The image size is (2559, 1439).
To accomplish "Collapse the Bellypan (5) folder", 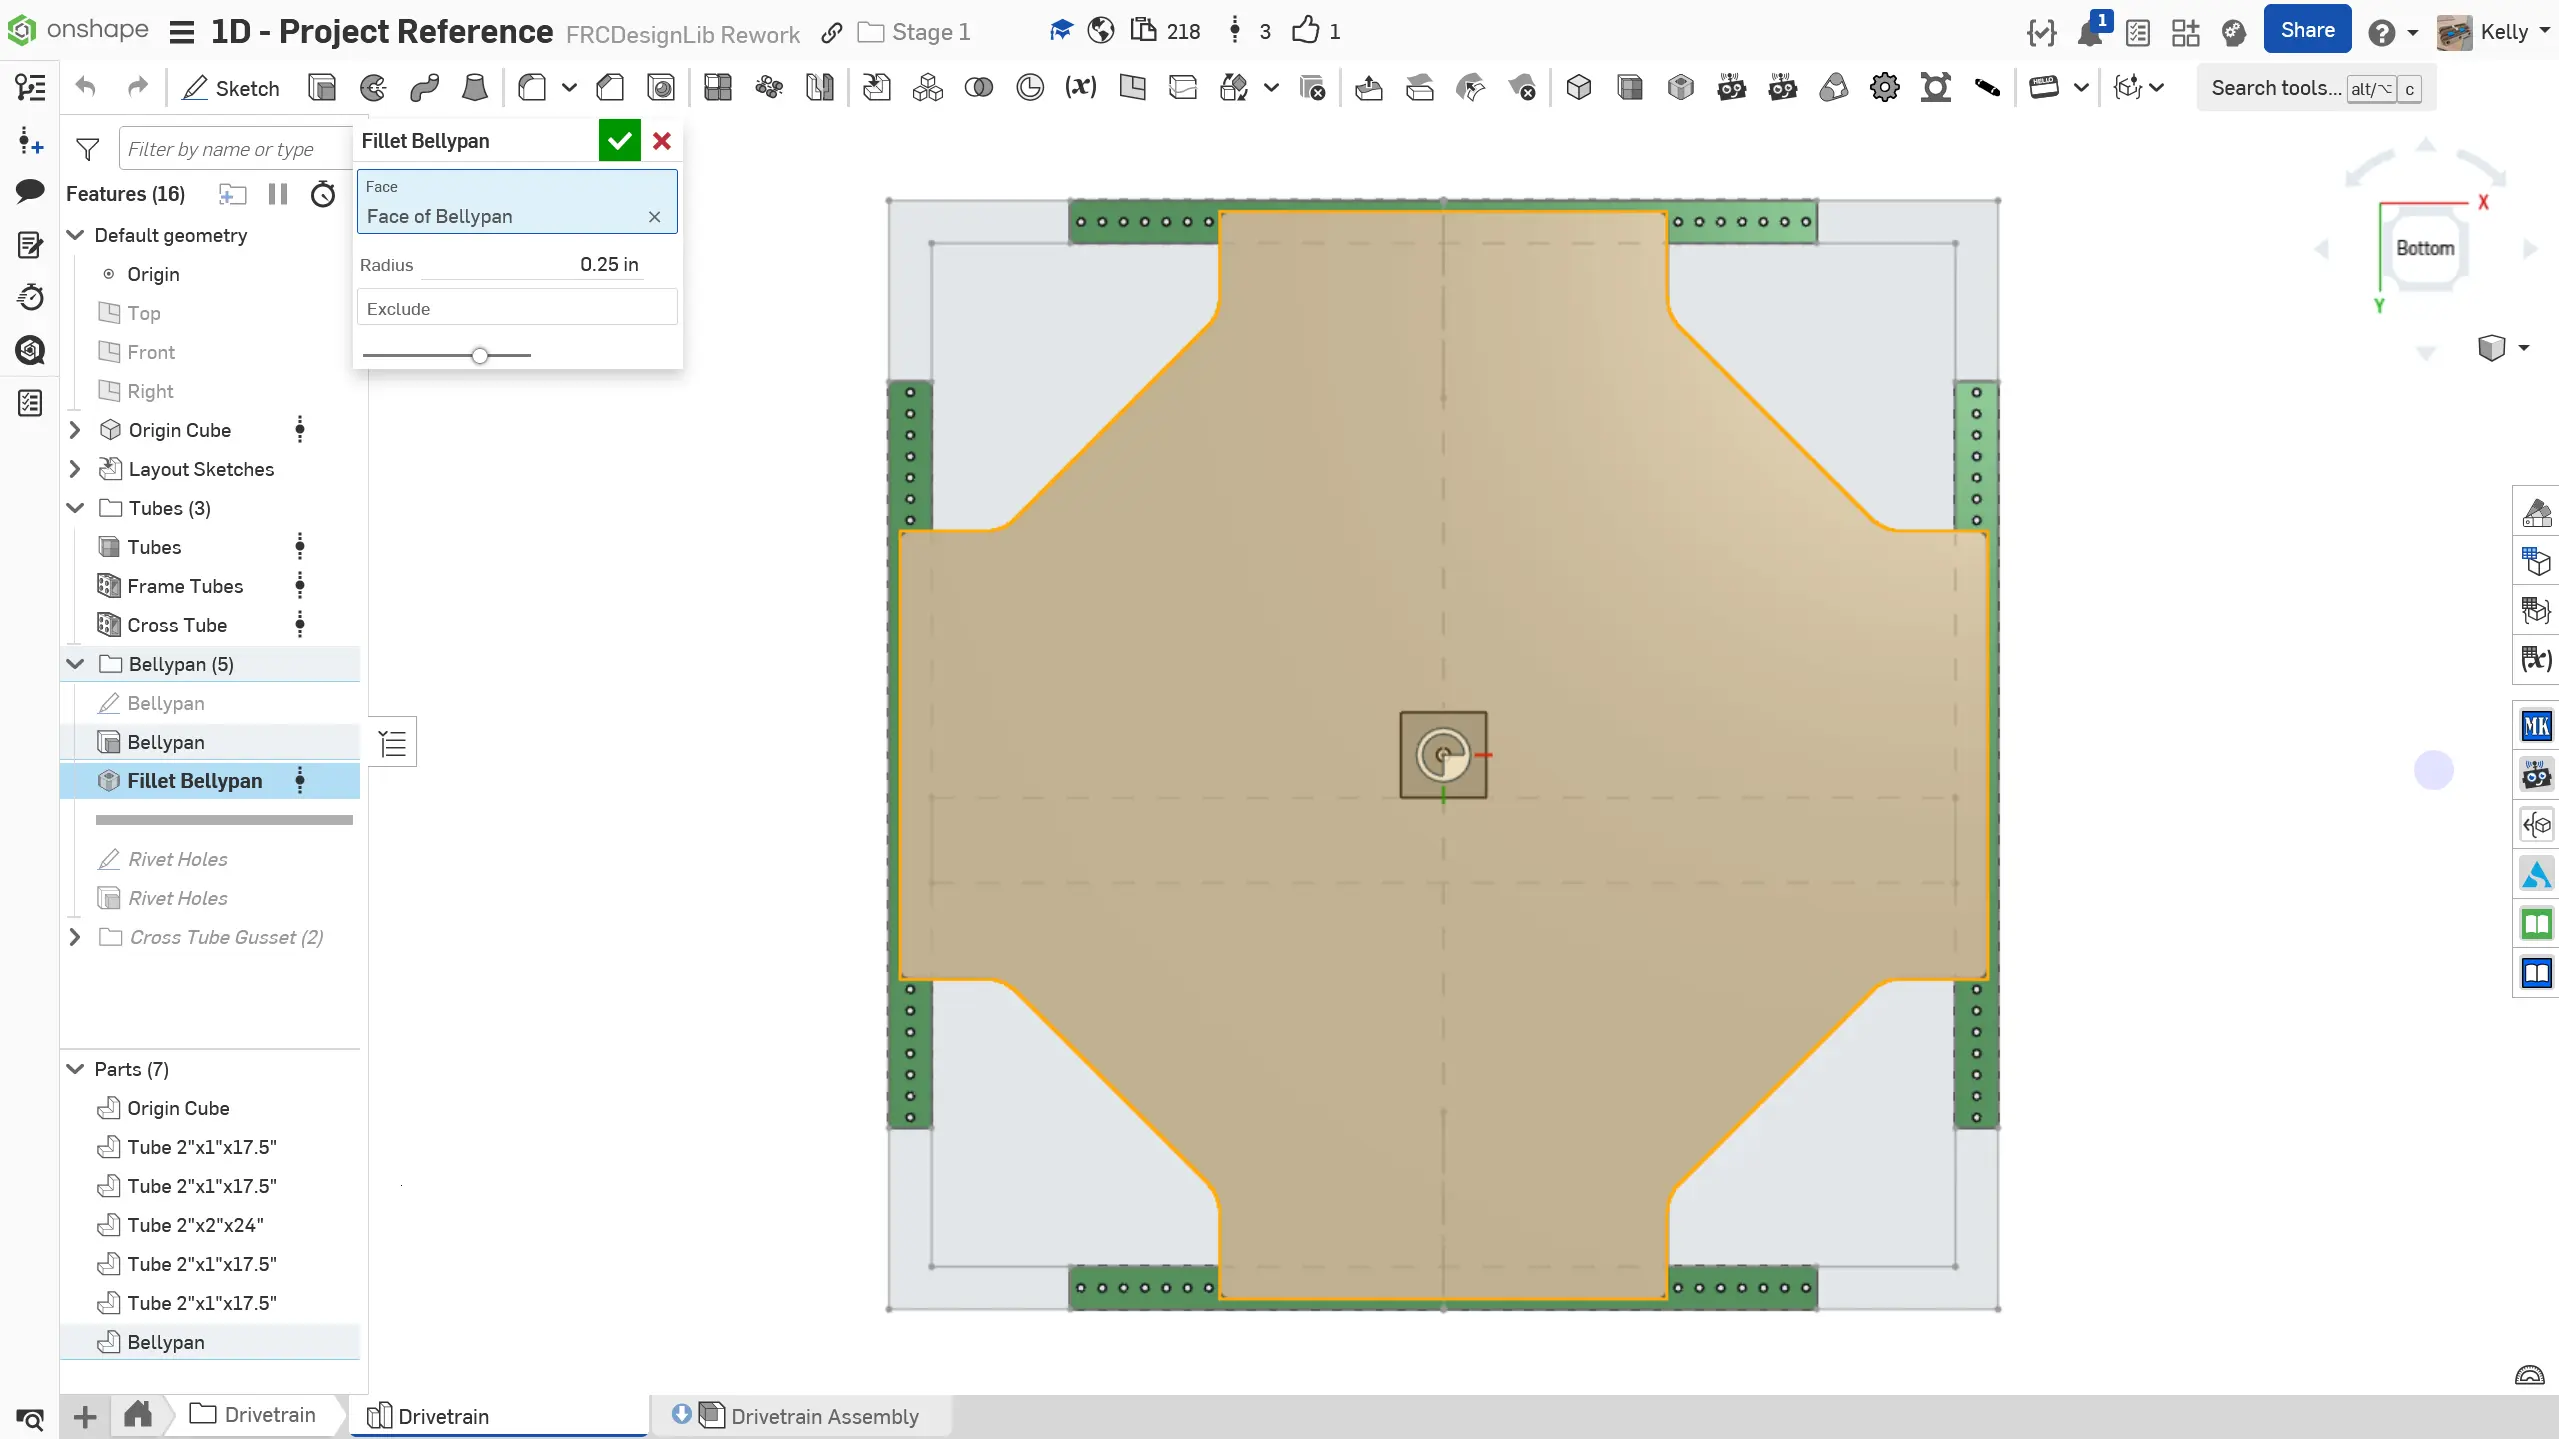I will pos(75,664).
